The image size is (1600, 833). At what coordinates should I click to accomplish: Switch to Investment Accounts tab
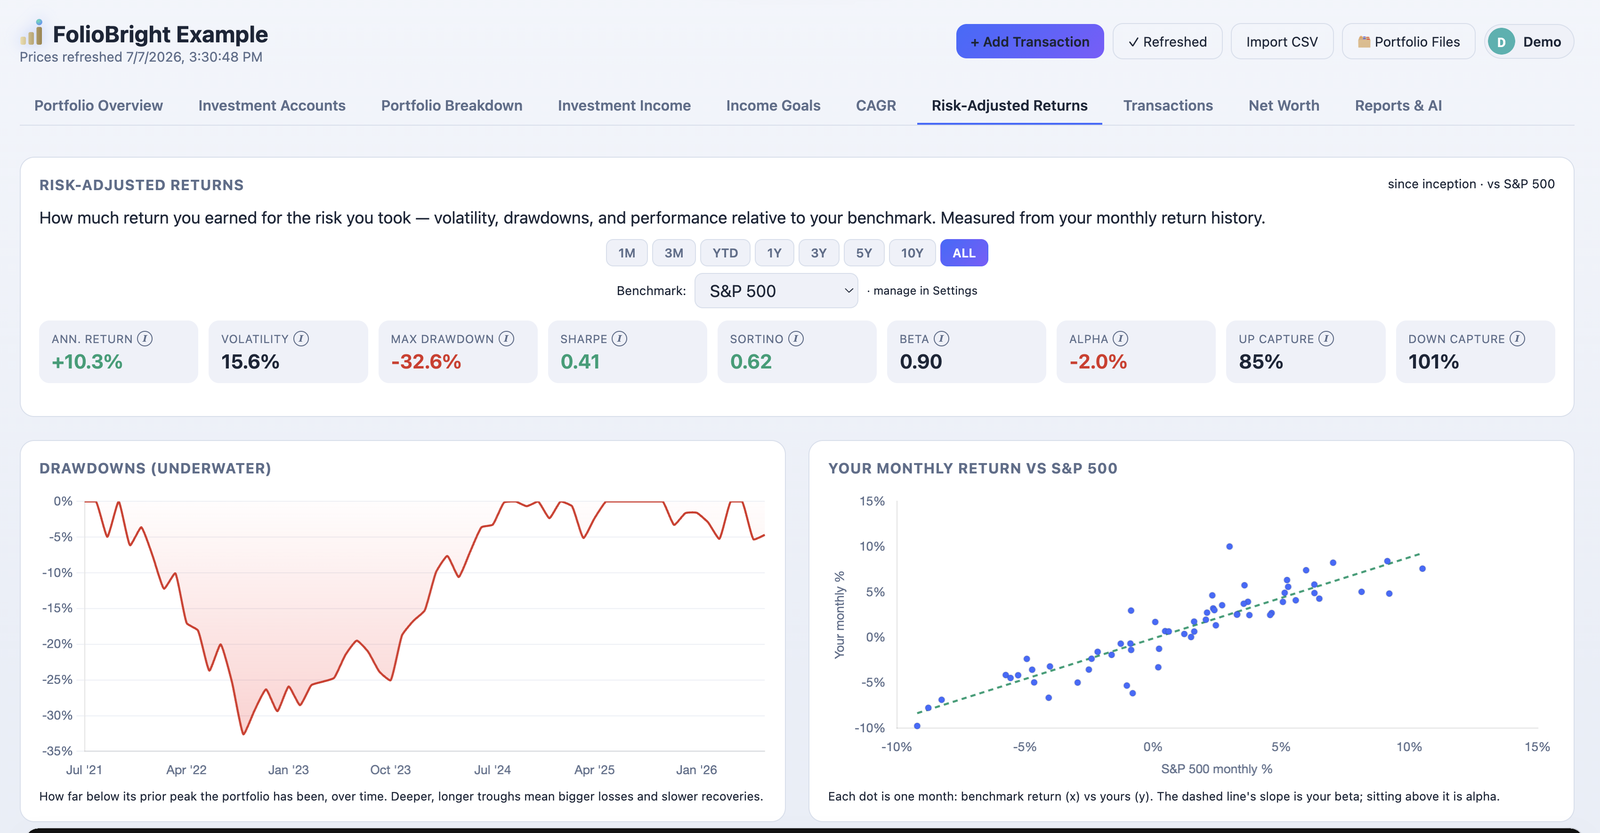(x=272, y=105)
